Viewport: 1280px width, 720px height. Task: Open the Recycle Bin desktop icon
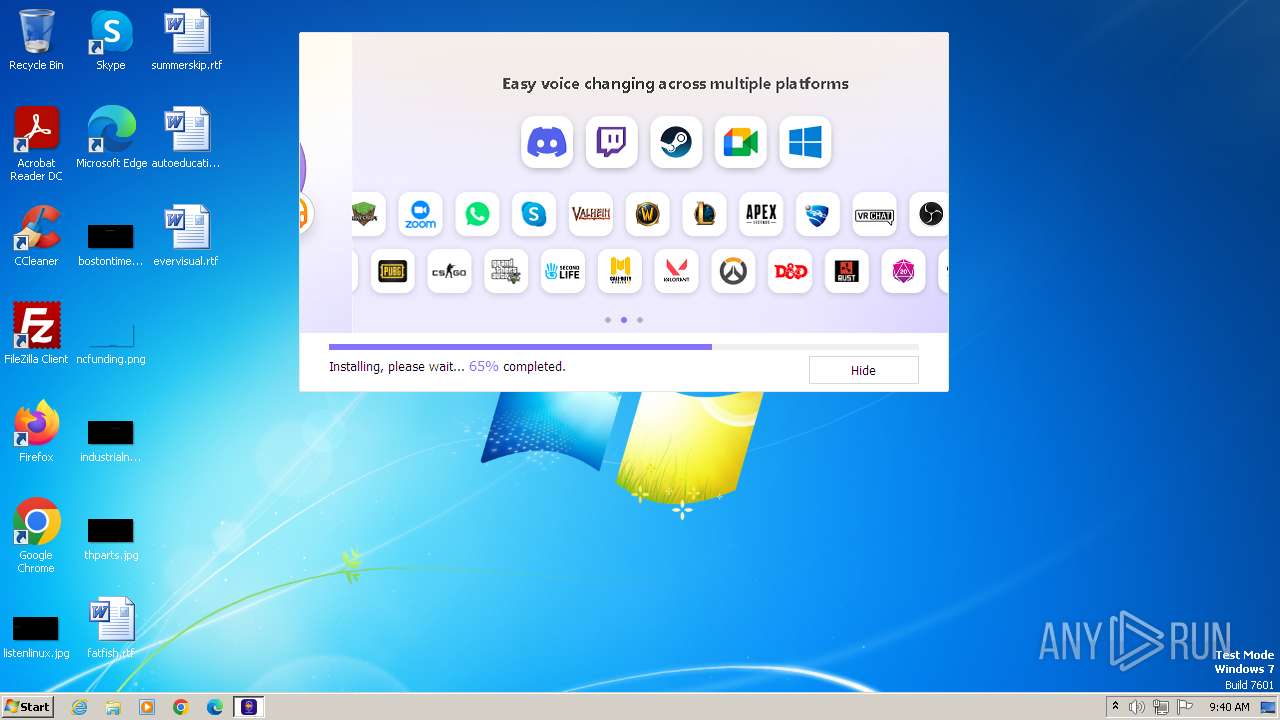pyautogui.click(x=36, y=40)
